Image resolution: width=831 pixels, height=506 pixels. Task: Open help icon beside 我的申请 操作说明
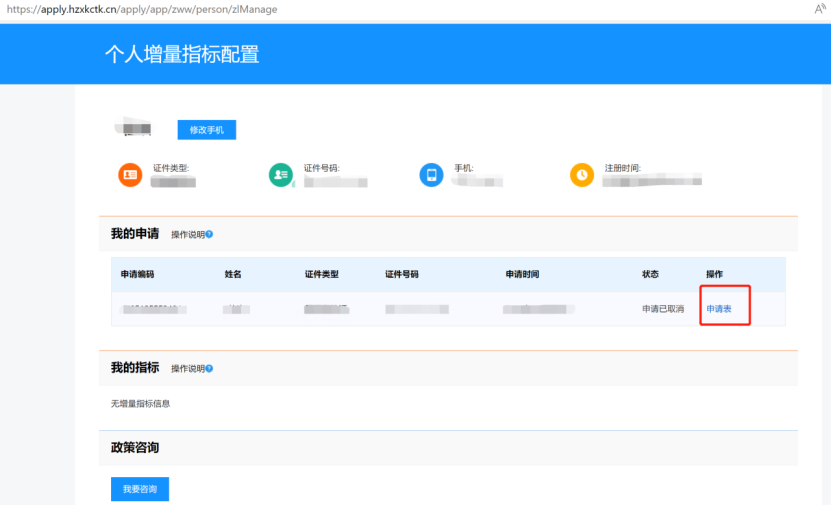pyautogui.click(x=209, y=234)
